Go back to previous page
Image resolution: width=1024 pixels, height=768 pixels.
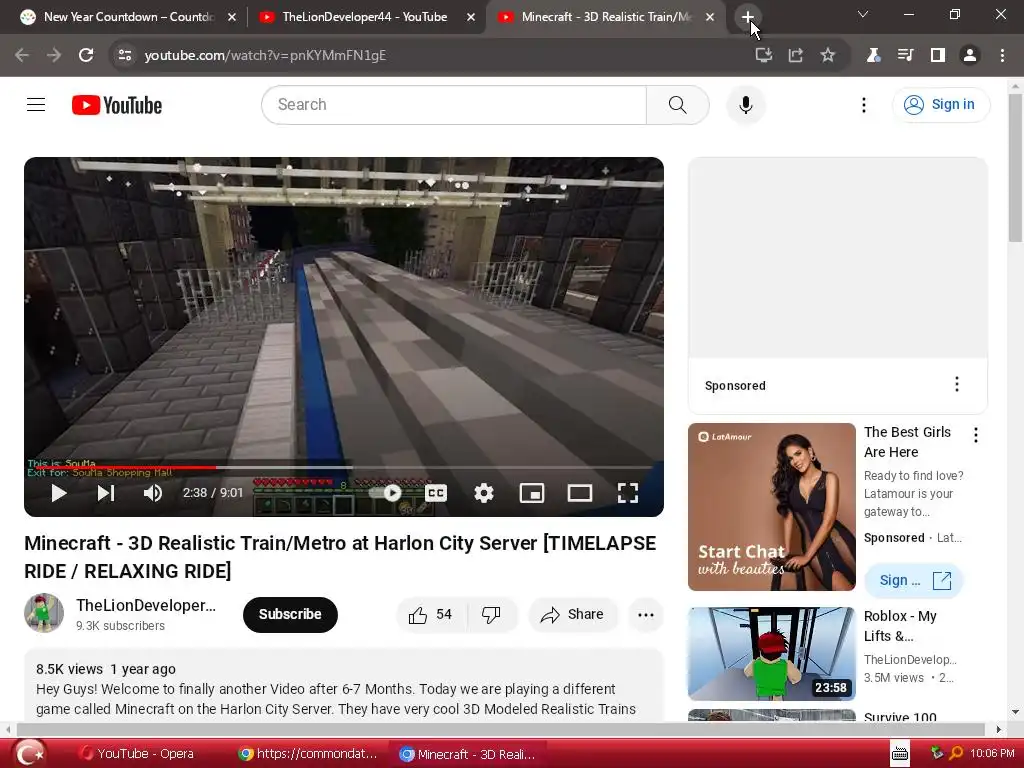(x=22, y=56)
